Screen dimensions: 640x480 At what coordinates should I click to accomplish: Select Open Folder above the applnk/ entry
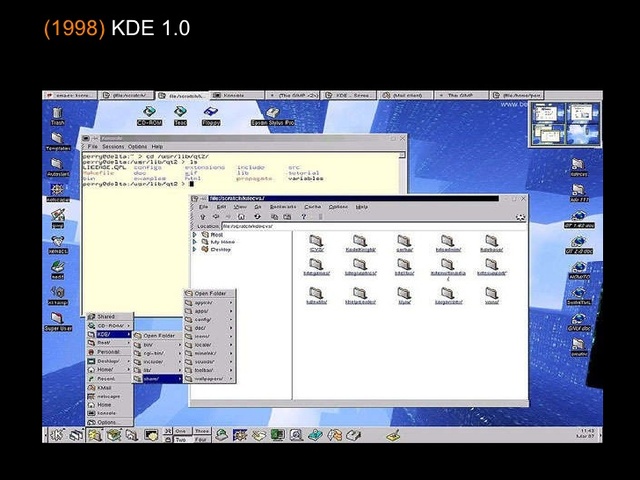tap(210, 293)
